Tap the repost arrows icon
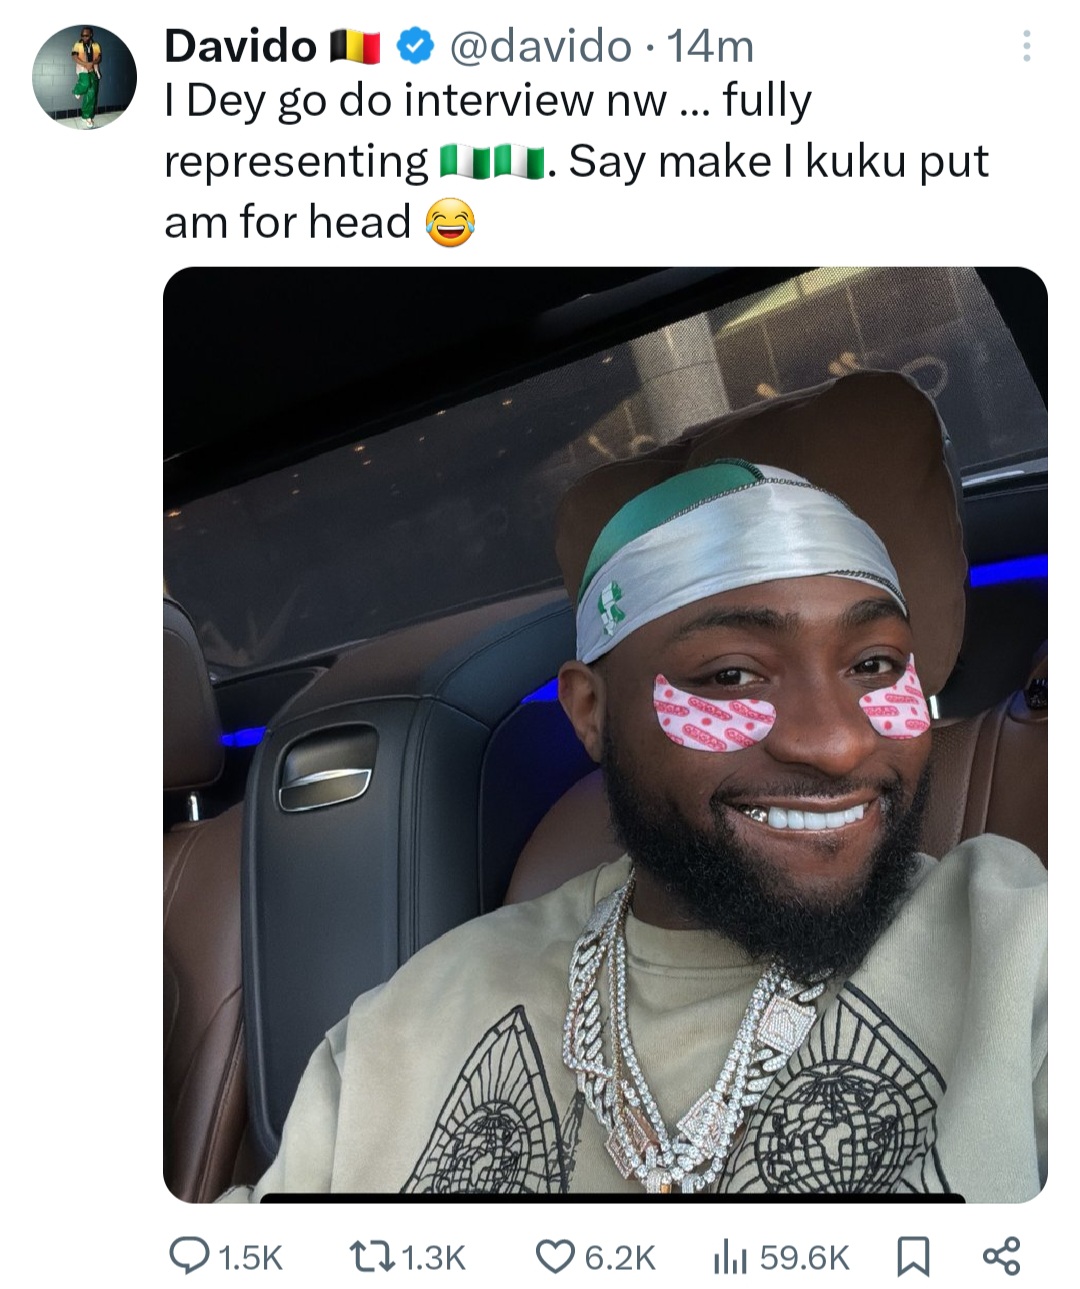Viewport: 1080px width, 1289px height. pos(371,1255)
